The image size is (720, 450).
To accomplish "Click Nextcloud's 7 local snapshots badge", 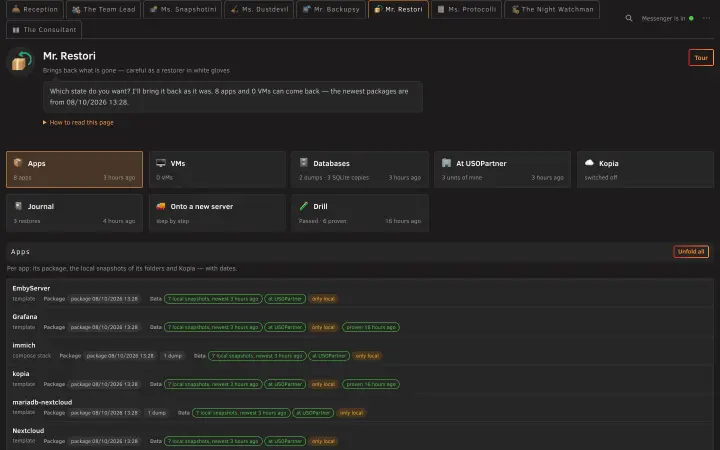I will [x=213, y=441].
